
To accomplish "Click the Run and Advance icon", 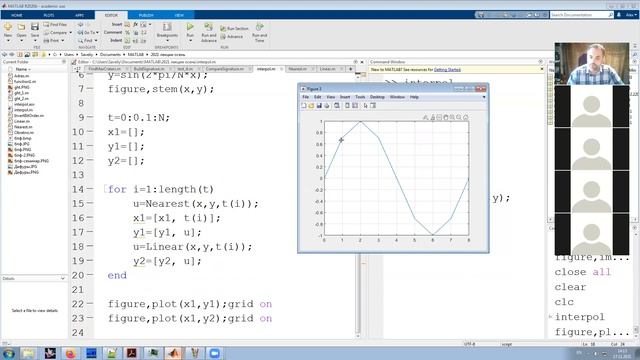I will 209,27.
